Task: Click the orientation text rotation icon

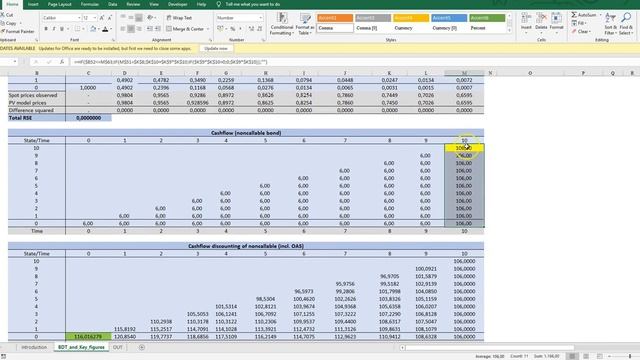Action: [x=150, y=18]
